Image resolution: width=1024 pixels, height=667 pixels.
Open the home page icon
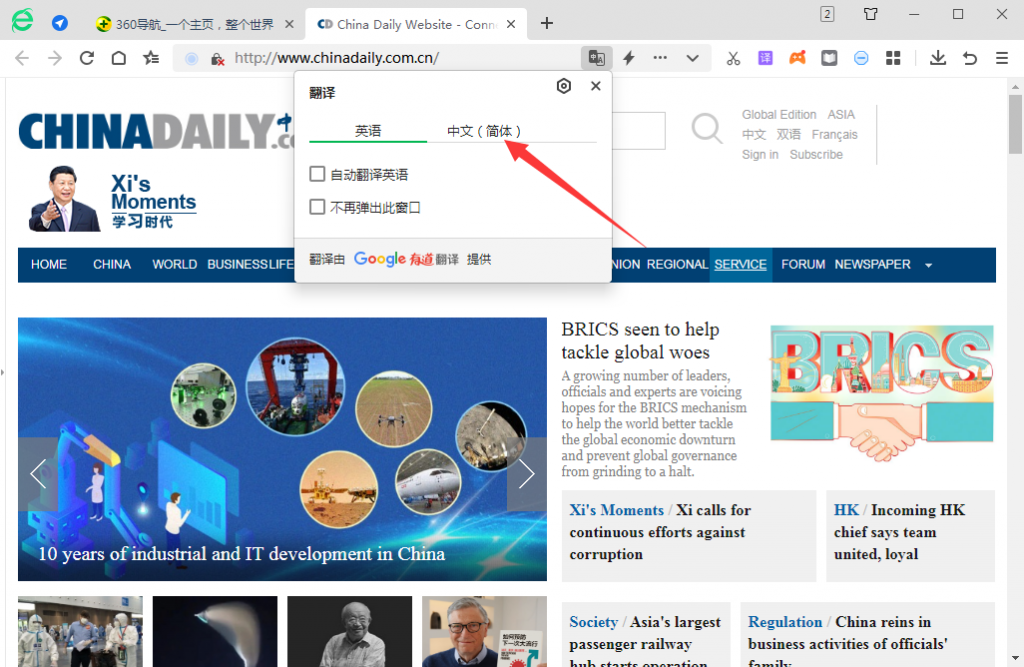pos(118,58)
